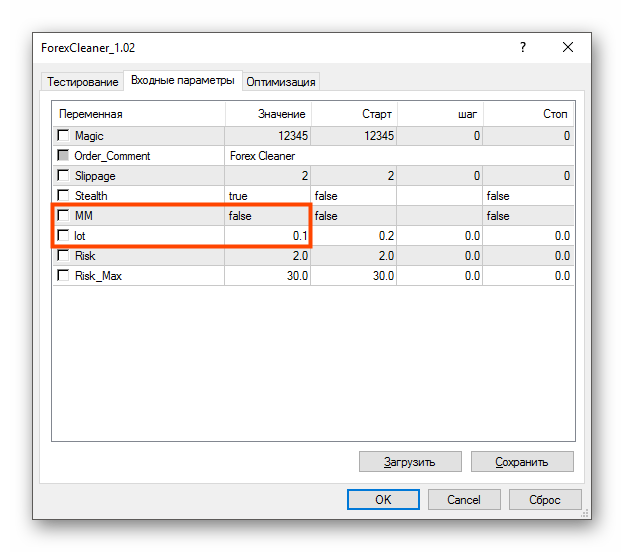The height and width of the screenshot is (552, 624).
Task: Select Slippage Stop cell 0
Action: coord(528,176)
